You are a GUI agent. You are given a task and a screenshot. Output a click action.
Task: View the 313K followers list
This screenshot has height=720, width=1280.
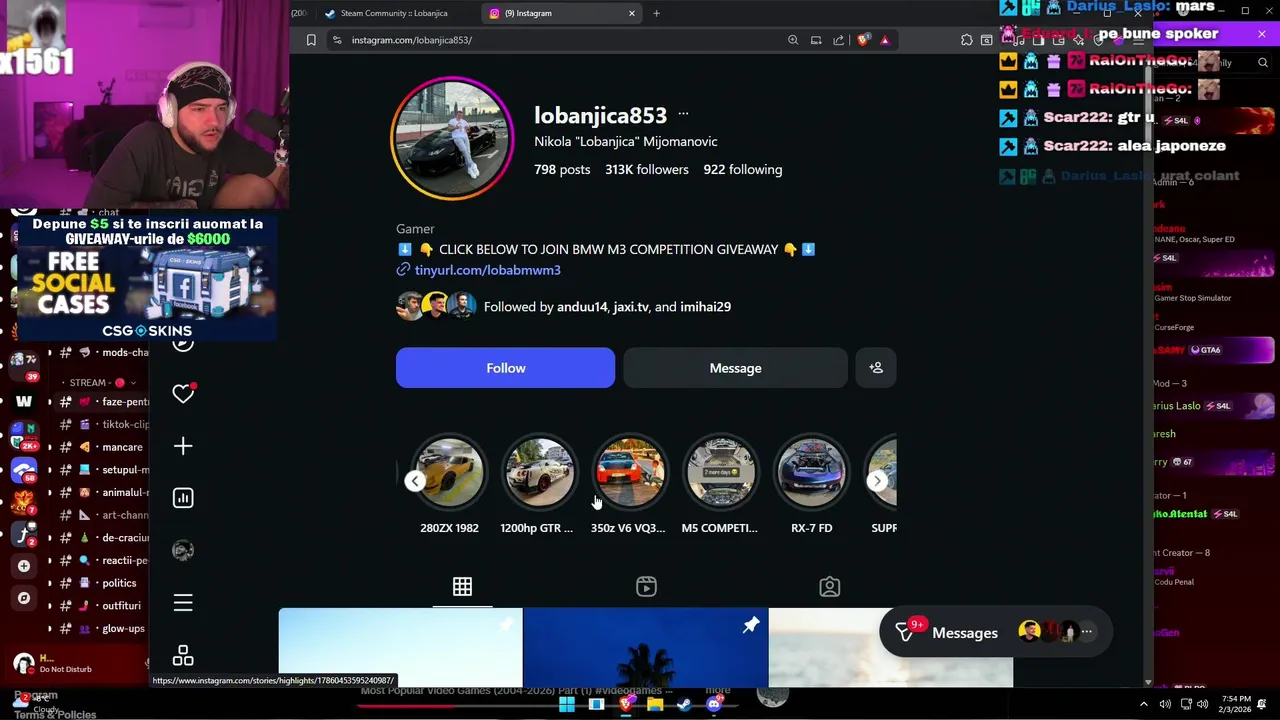[646, 169]
